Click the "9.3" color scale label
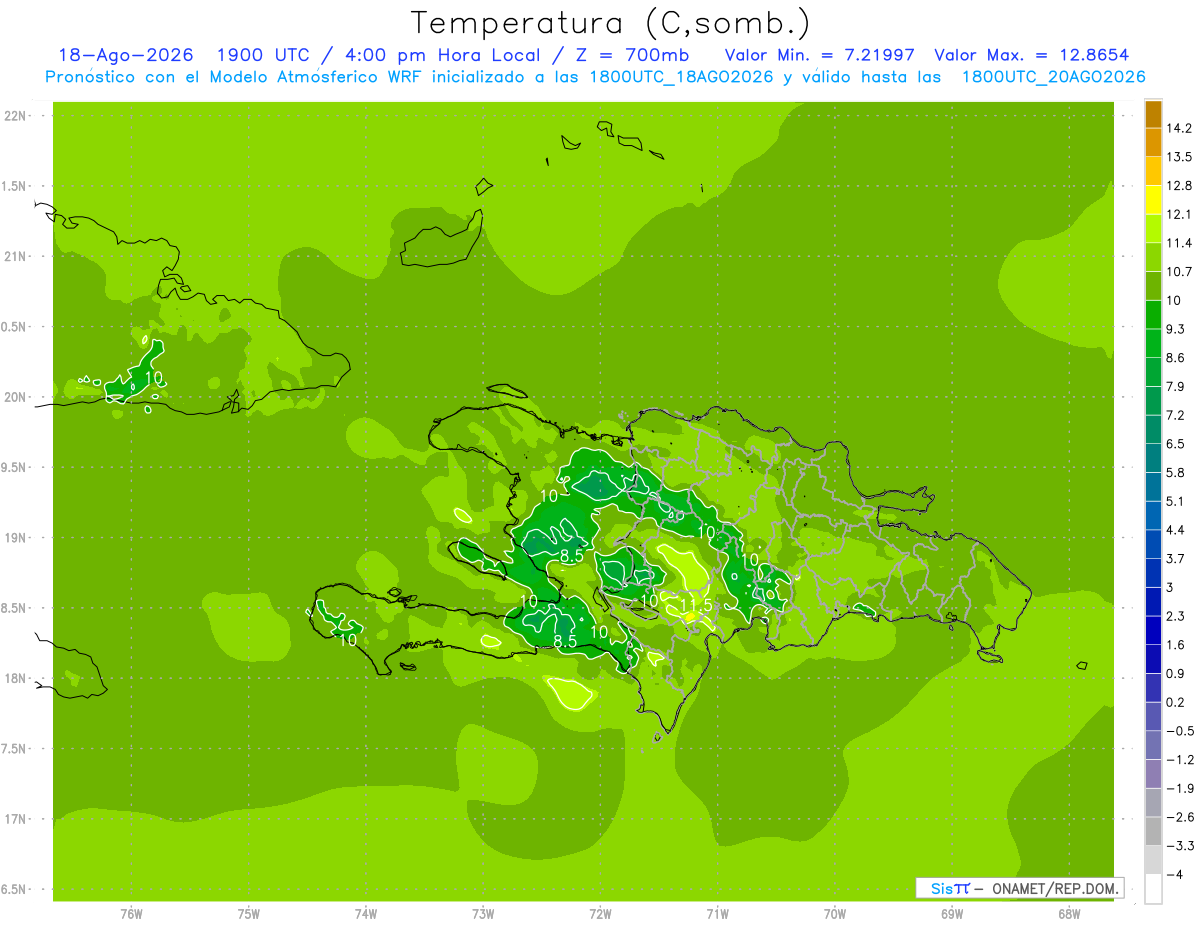The height and width of the screenshot is (927, 1200). tap(1175, 329)
